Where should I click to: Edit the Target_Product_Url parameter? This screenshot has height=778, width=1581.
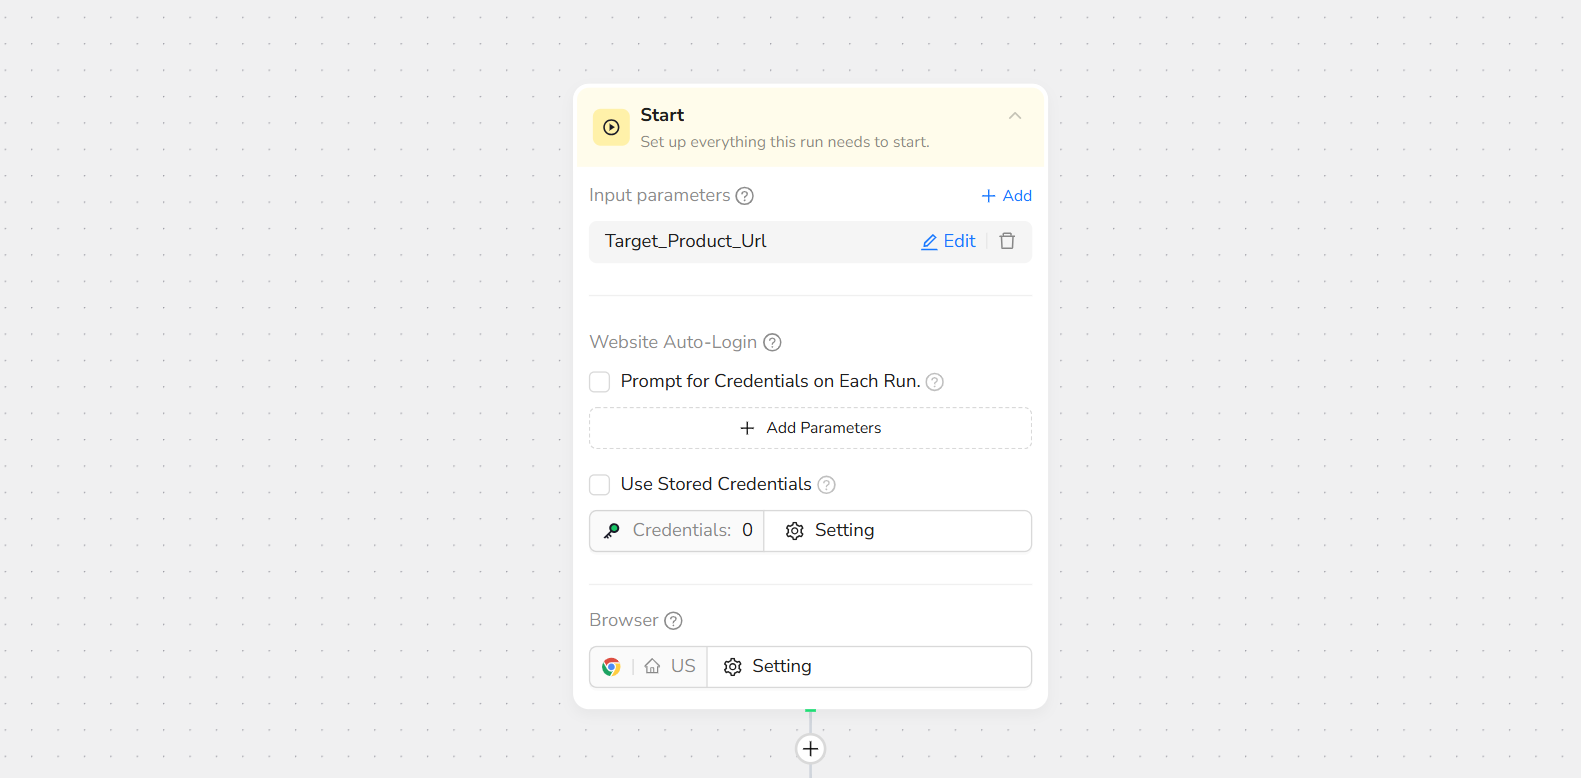point(948,241)
